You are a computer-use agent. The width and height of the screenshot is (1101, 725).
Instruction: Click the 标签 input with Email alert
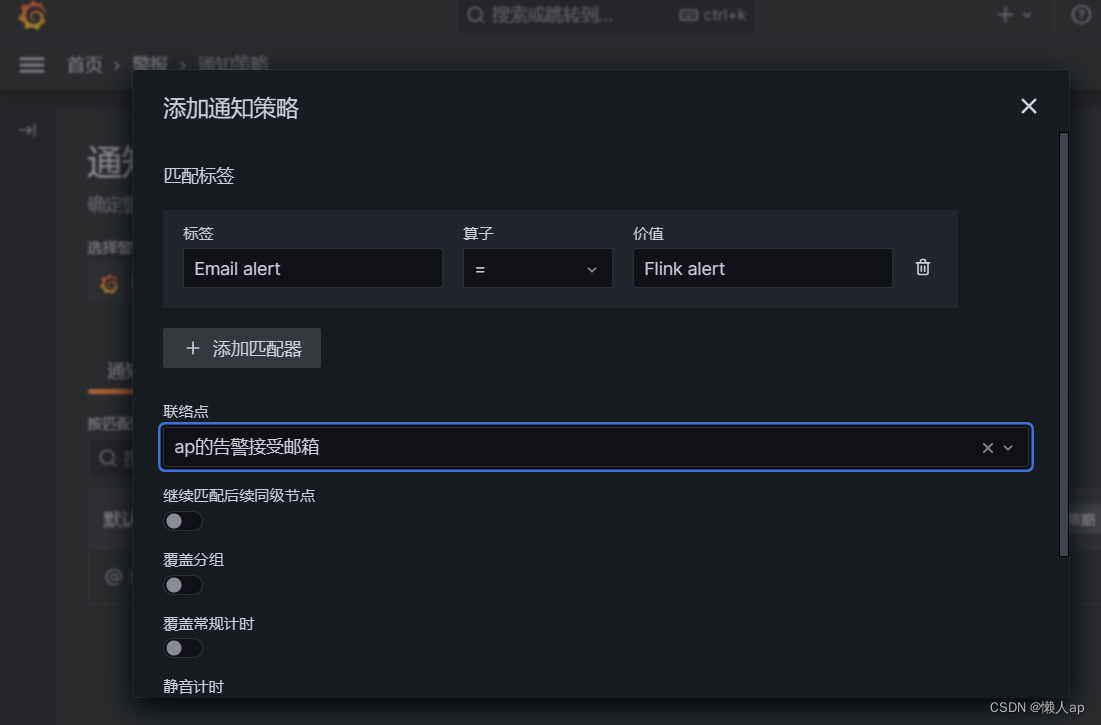pos(312,268)
